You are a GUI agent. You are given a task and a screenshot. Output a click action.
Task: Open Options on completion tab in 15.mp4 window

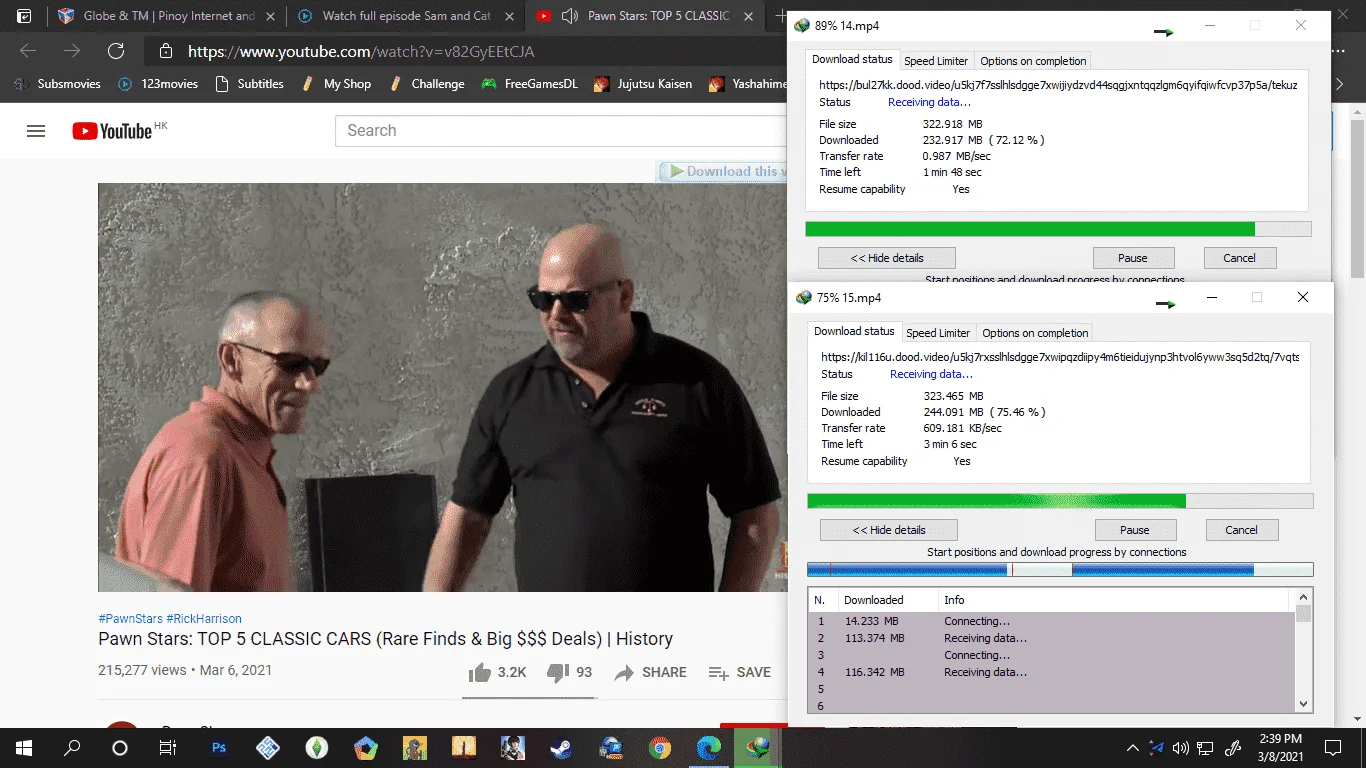click(x=1035, y=333)
